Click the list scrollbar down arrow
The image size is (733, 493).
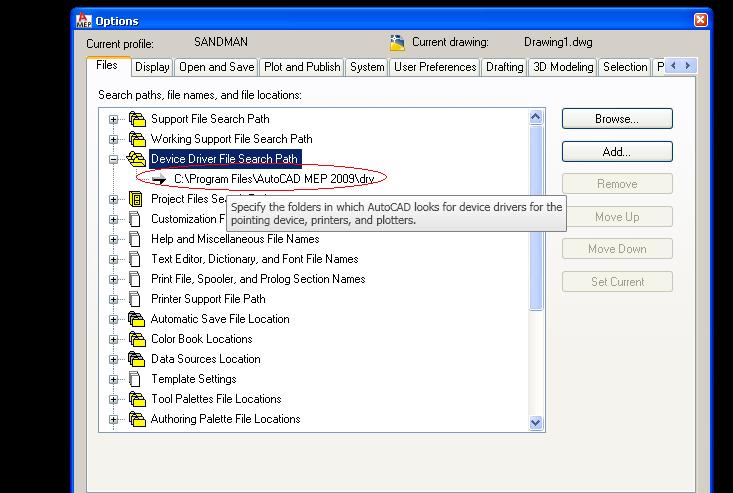point(536,423)
